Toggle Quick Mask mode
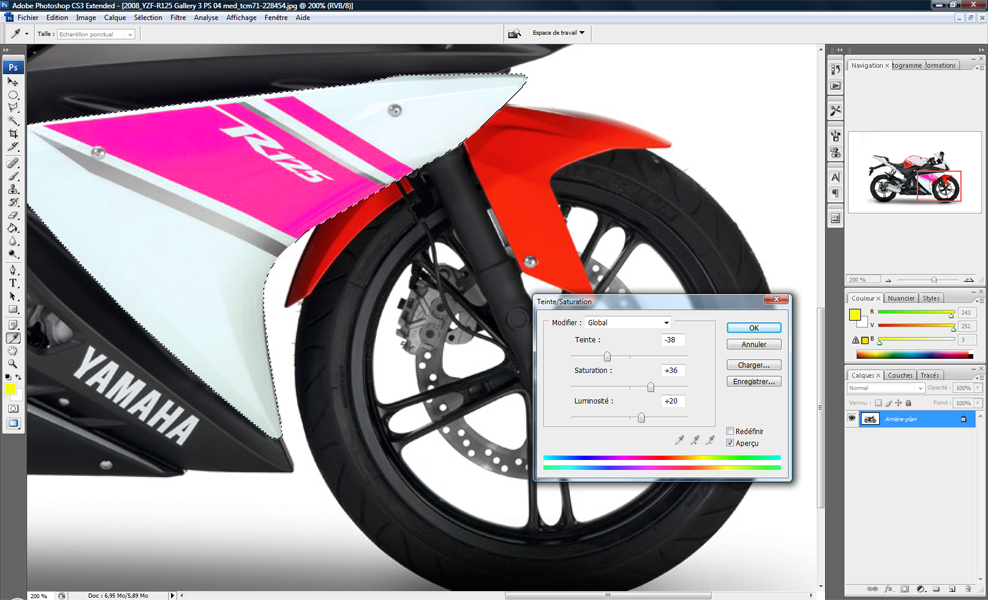Viewport: 988px width, 600px height. click(x=13, y=408)
